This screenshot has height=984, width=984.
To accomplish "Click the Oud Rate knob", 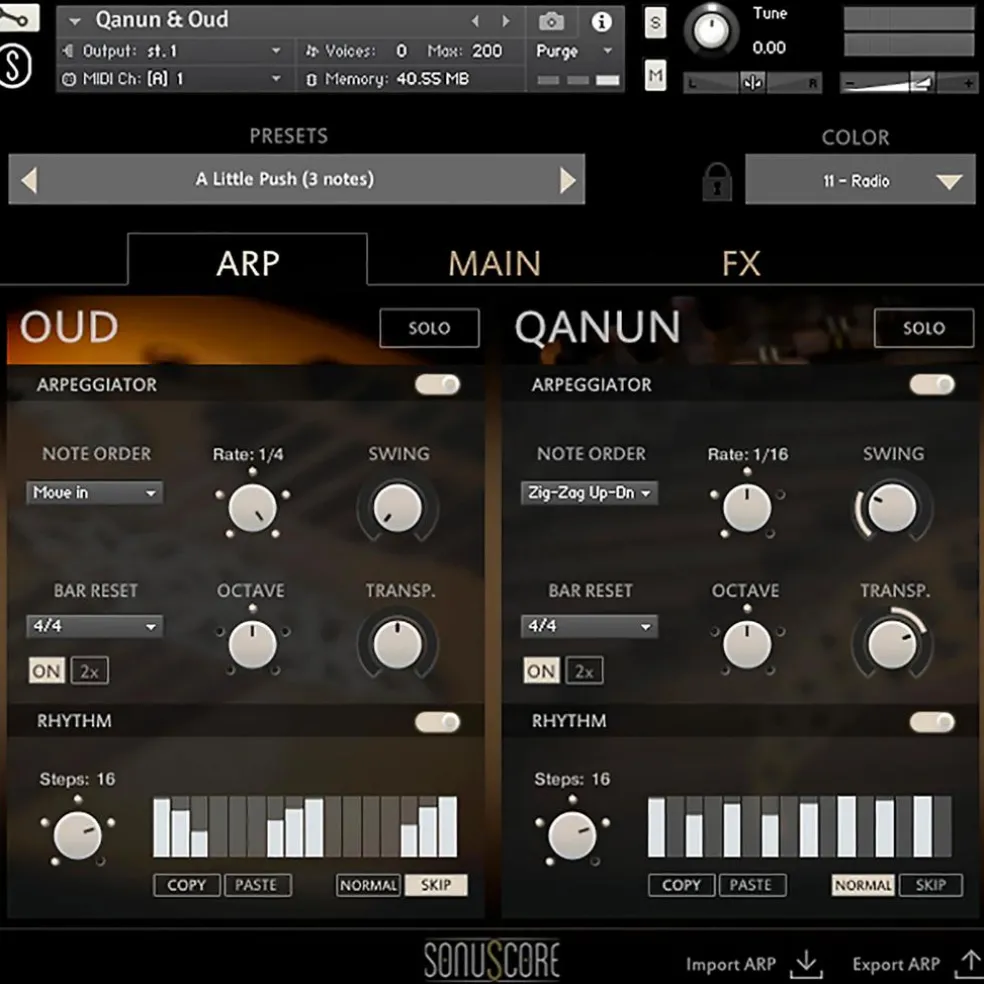I will pyautogui.click(x=252, y=508).
